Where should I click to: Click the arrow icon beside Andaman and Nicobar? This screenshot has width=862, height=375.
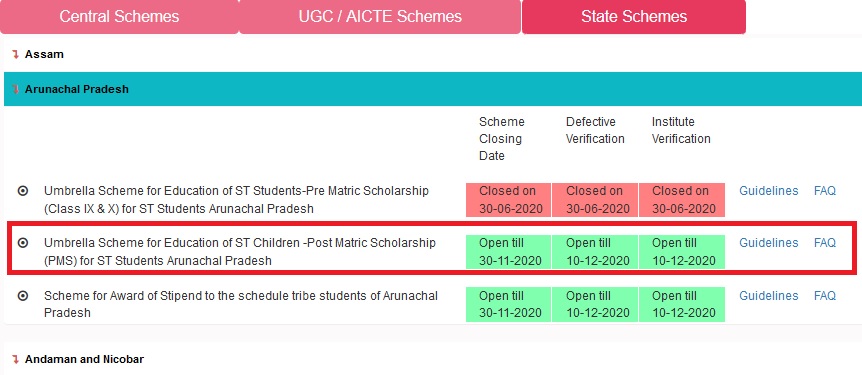(15, 360)
